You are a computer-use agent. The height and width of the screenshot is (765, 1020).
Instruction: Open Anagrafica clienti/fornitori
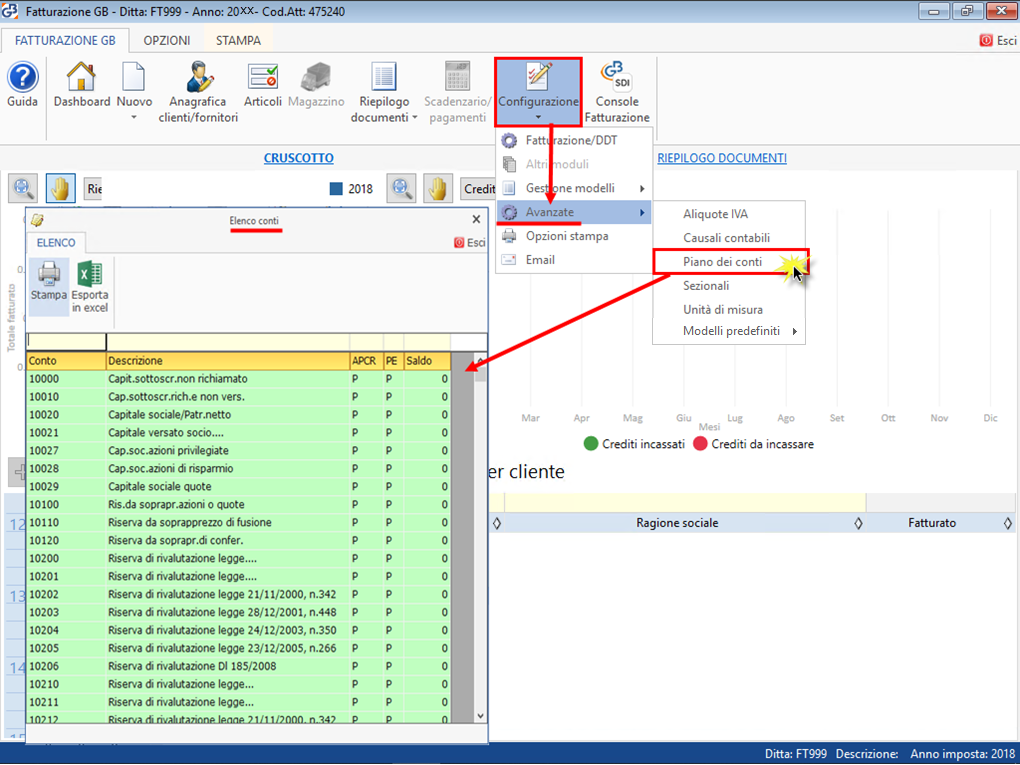[x=198, y=77]
